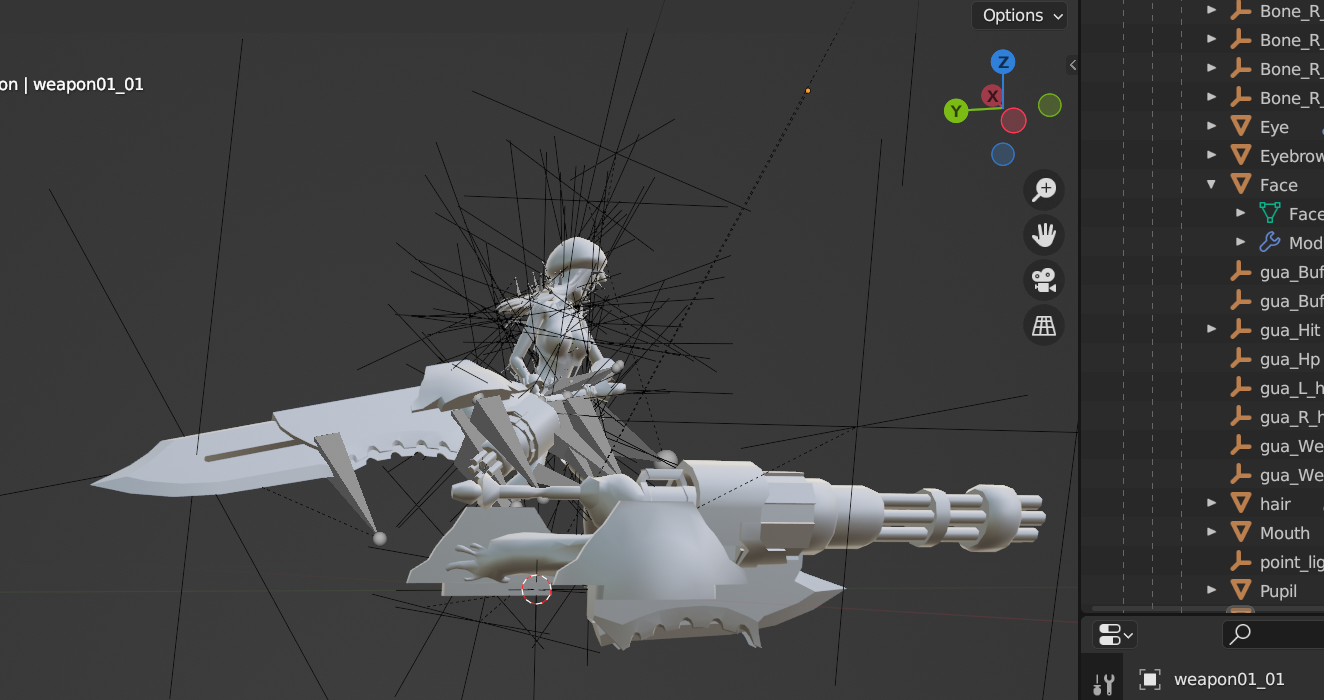Expand the Eyebrow object row

pyautogui.click(x=1212, y=156)
